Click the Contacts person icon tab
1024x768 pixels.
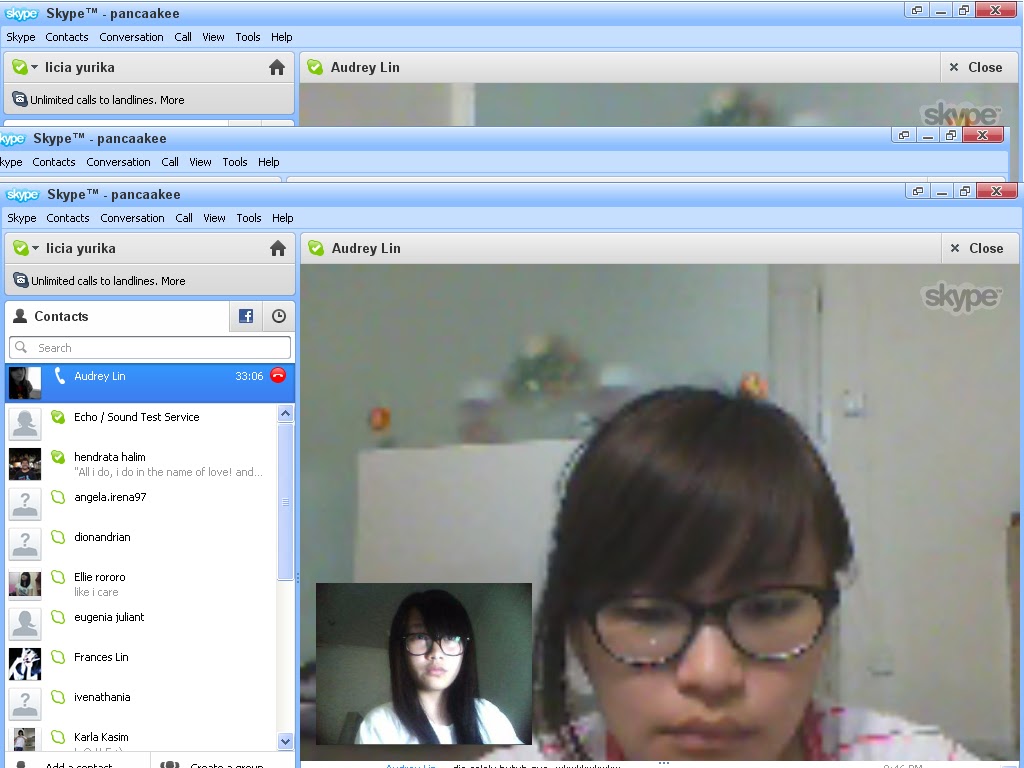(x=20, y=316)
